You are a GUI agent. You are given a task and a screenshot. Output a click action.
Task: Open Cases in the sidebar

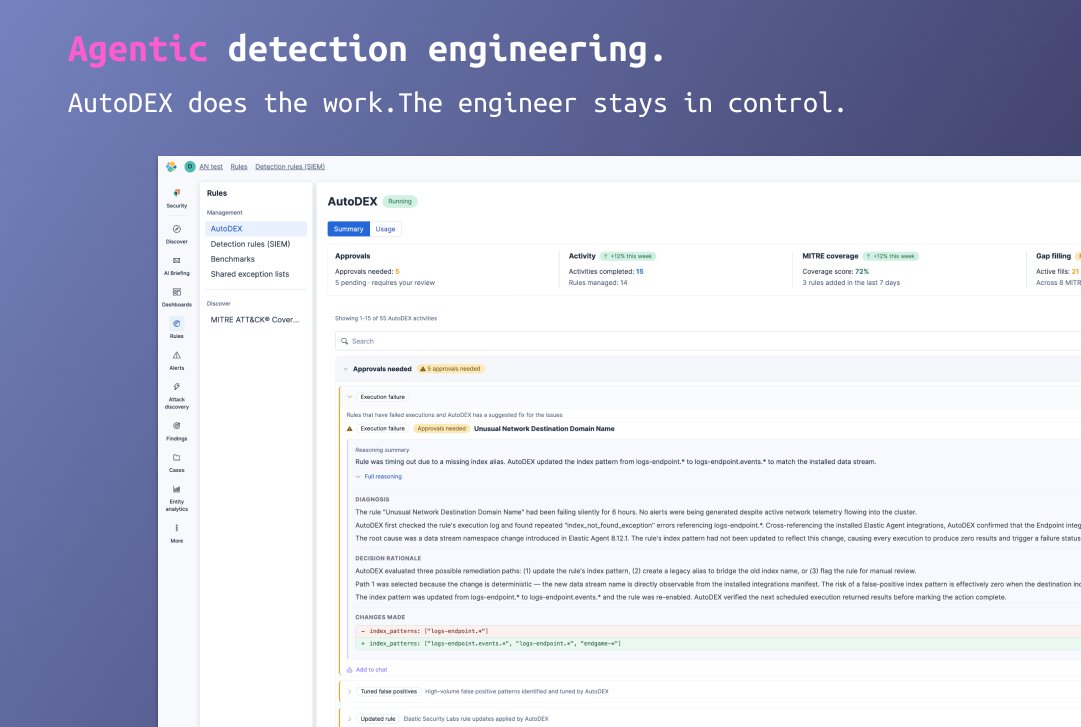pyautogui.click(x=176, y=462)
